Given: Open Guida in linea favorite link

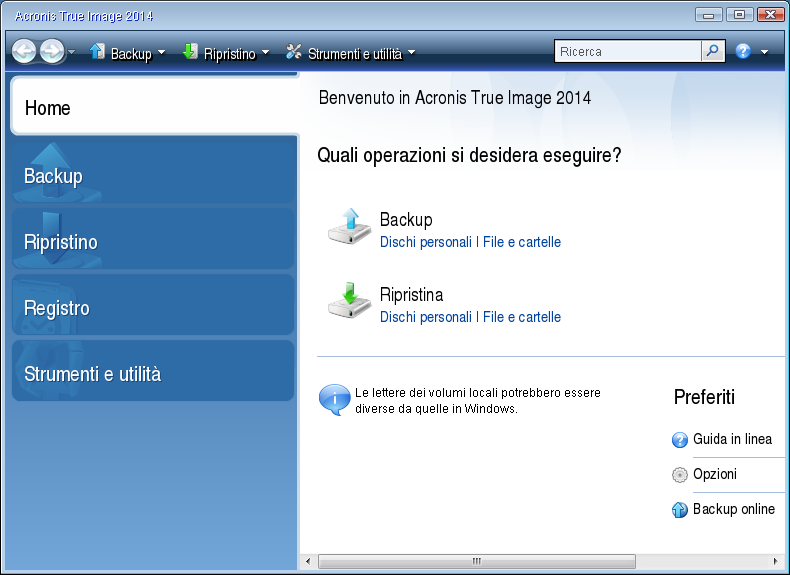Looking at the screenshot, I should point(732,439).
